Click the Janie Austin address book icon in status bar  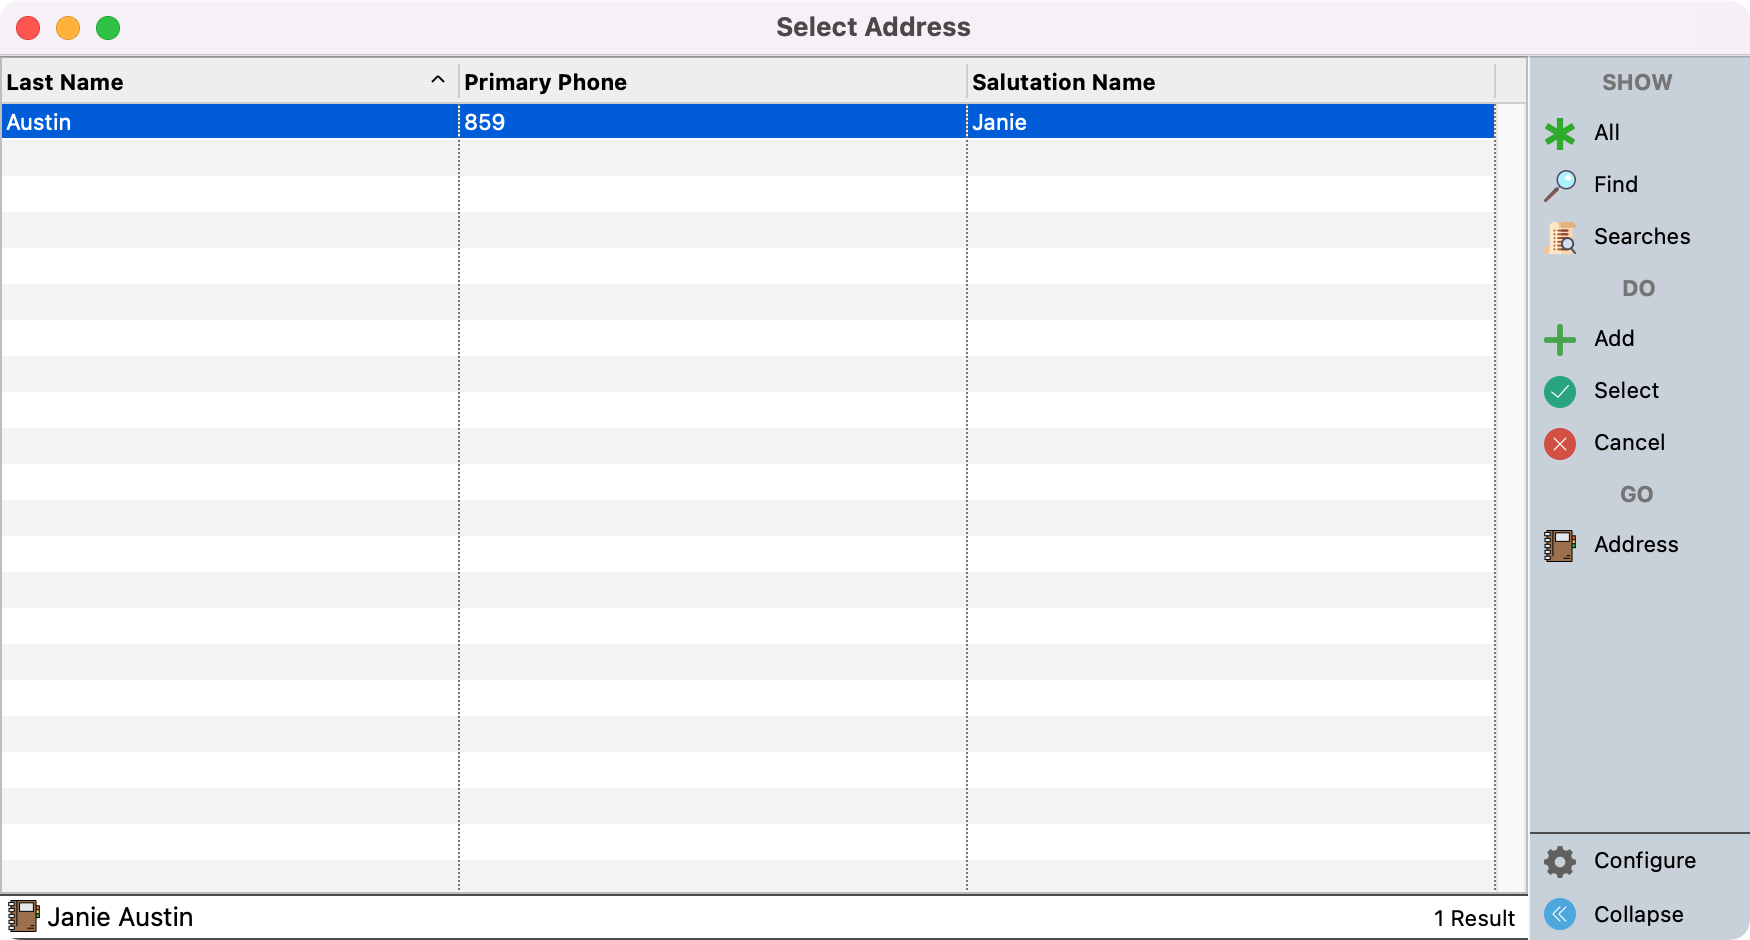[x=23, y=916]
